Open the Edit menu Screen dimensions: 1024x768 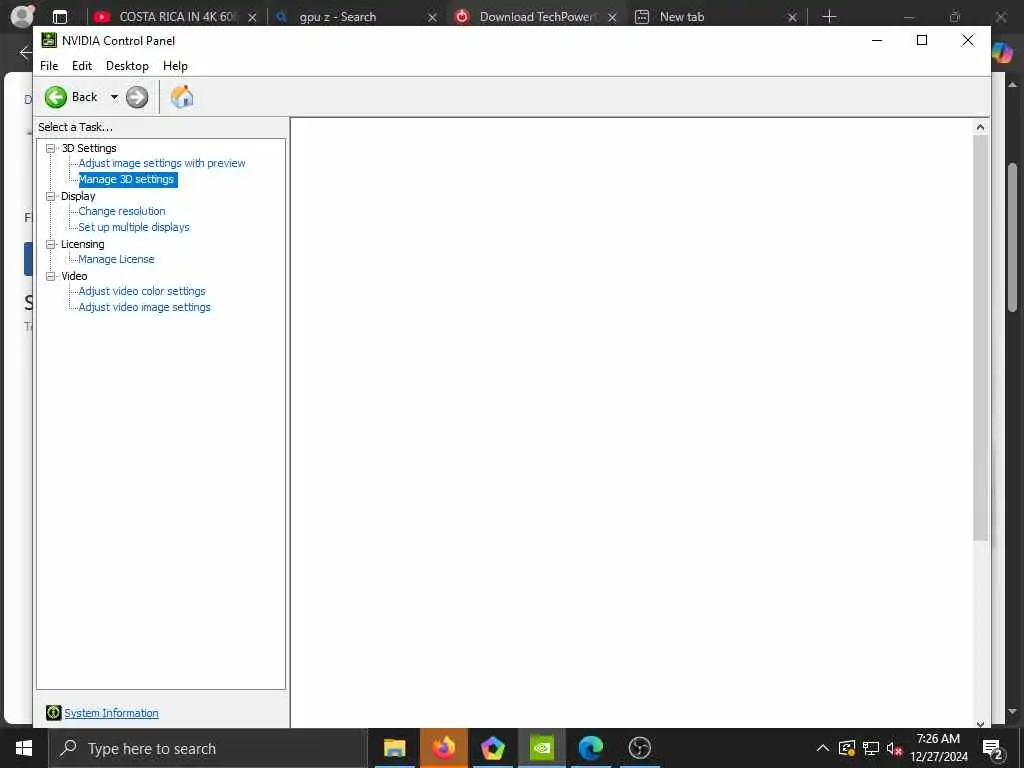[x=82, y=66]
